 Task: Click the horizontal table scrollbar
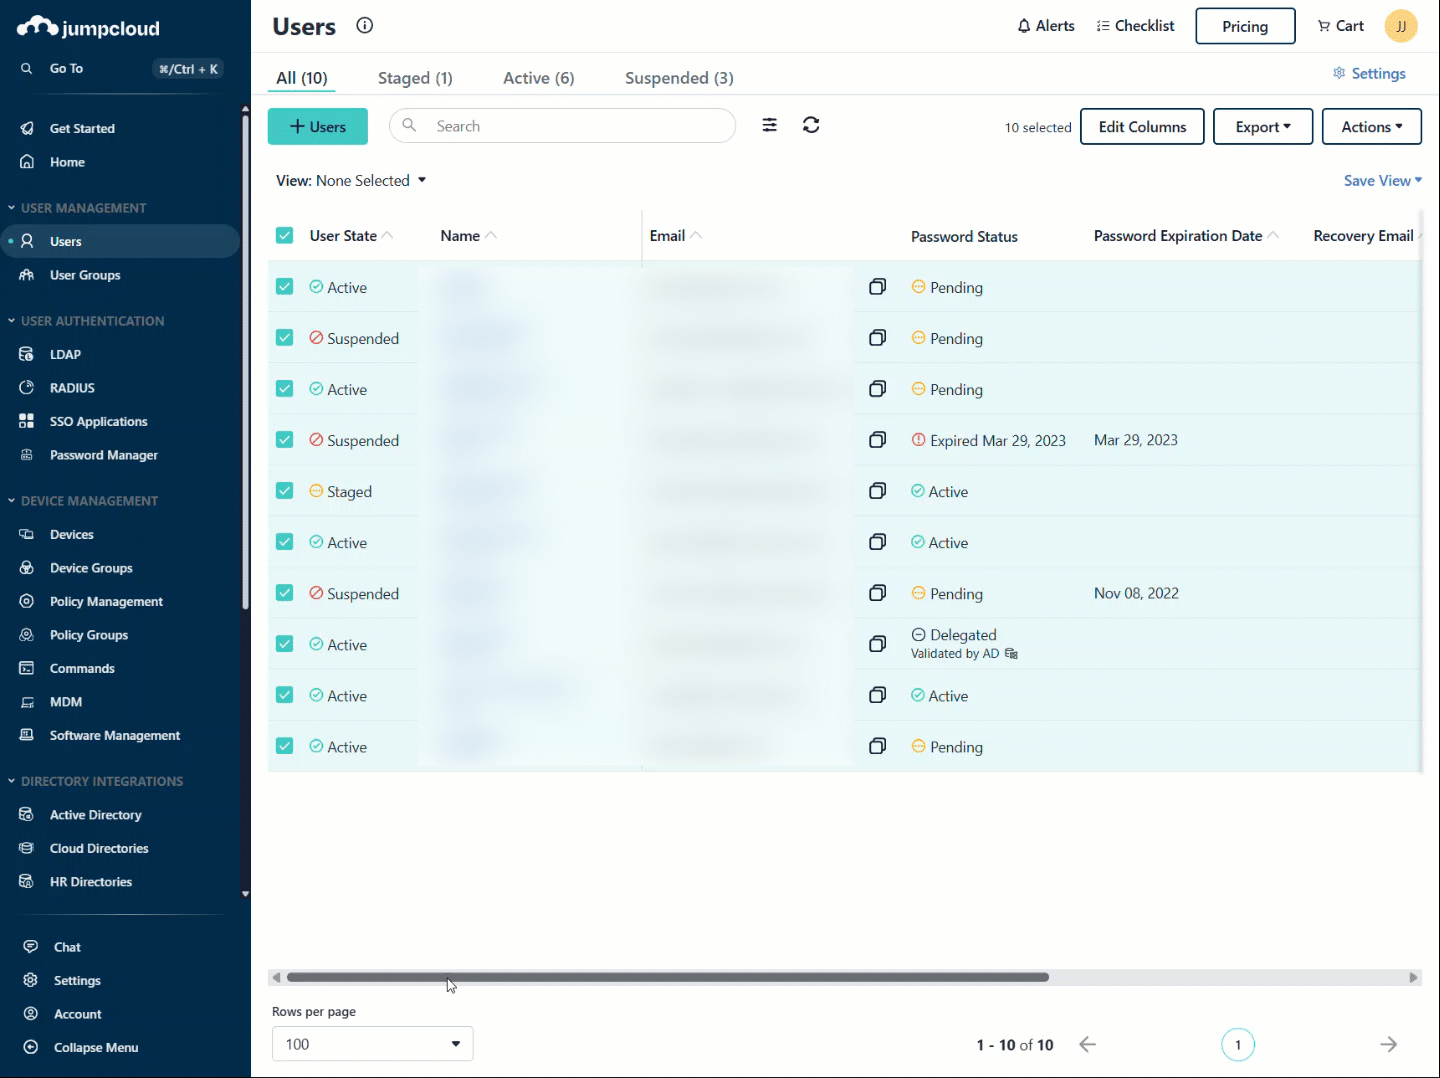[668, 977]
